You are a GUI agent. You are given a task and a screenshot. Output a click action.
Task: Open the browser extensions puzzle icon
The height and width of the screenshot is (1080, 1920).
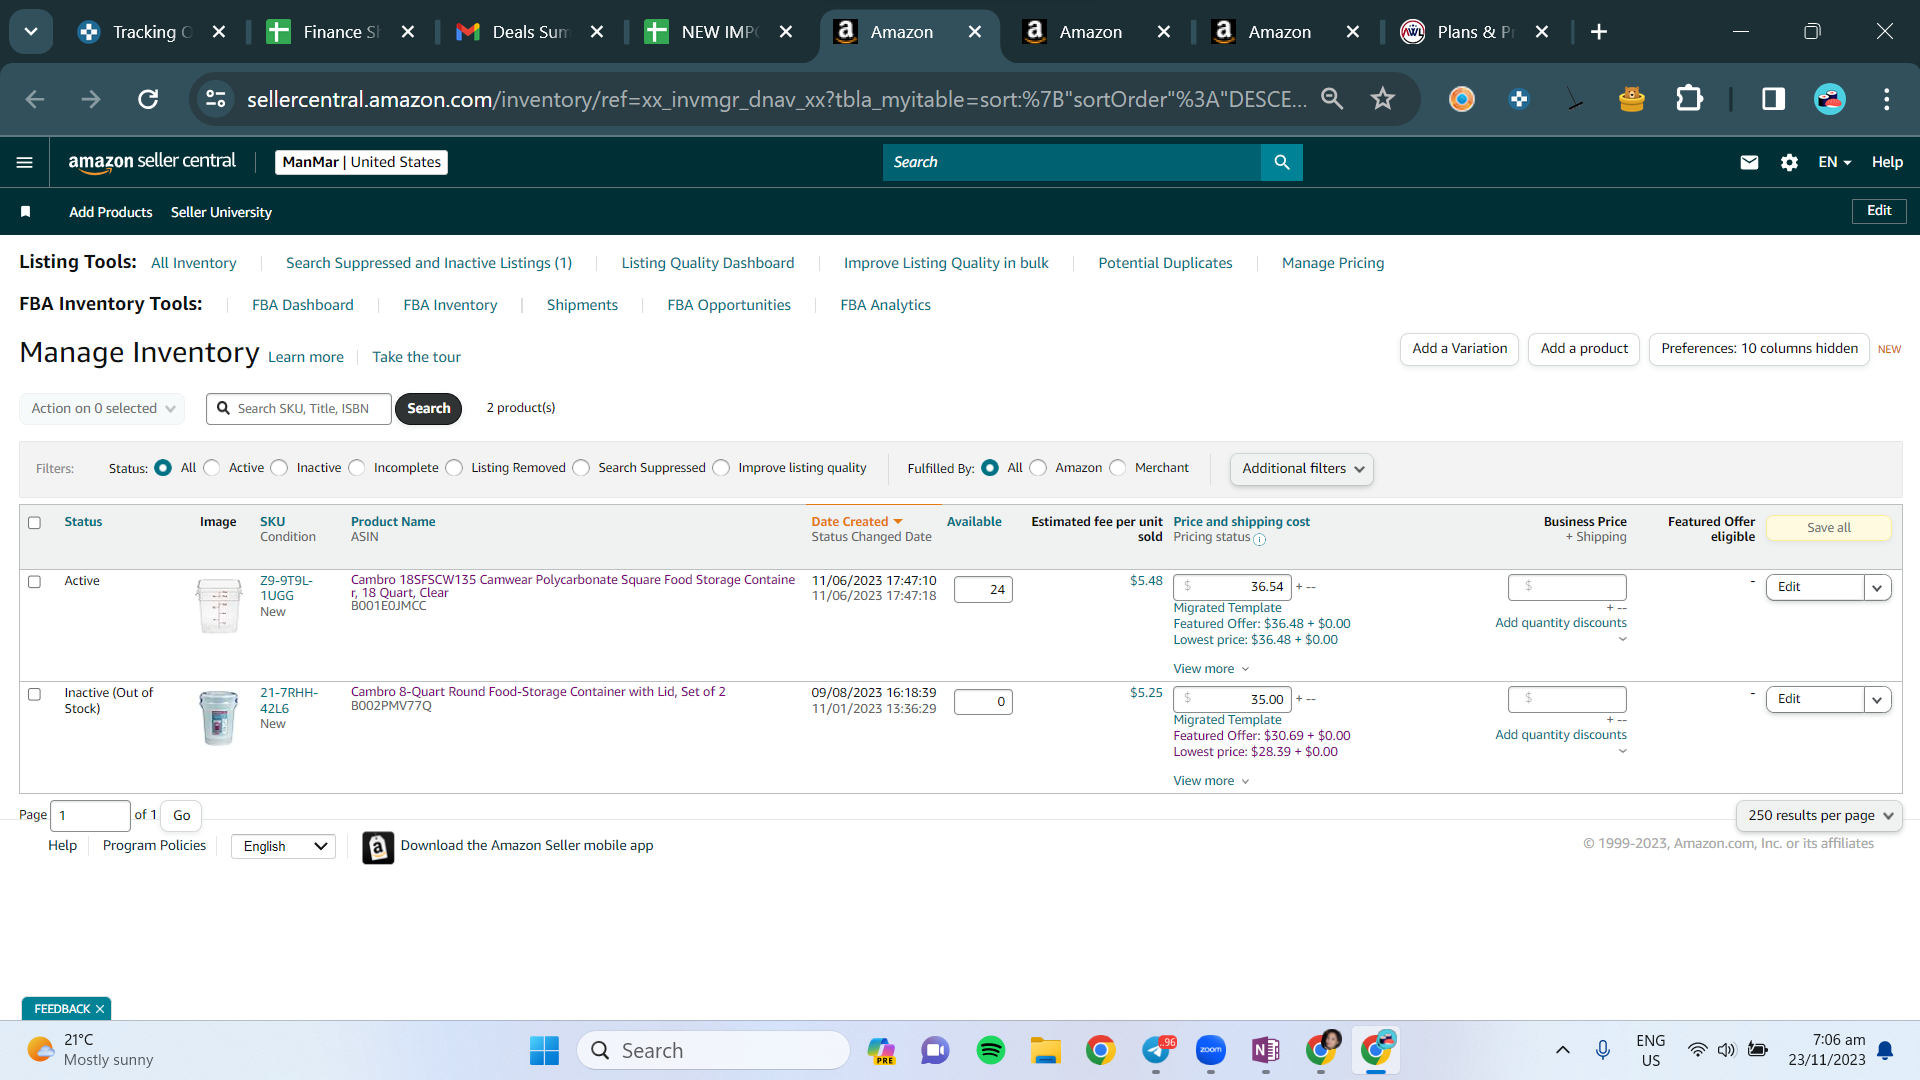1689,99
